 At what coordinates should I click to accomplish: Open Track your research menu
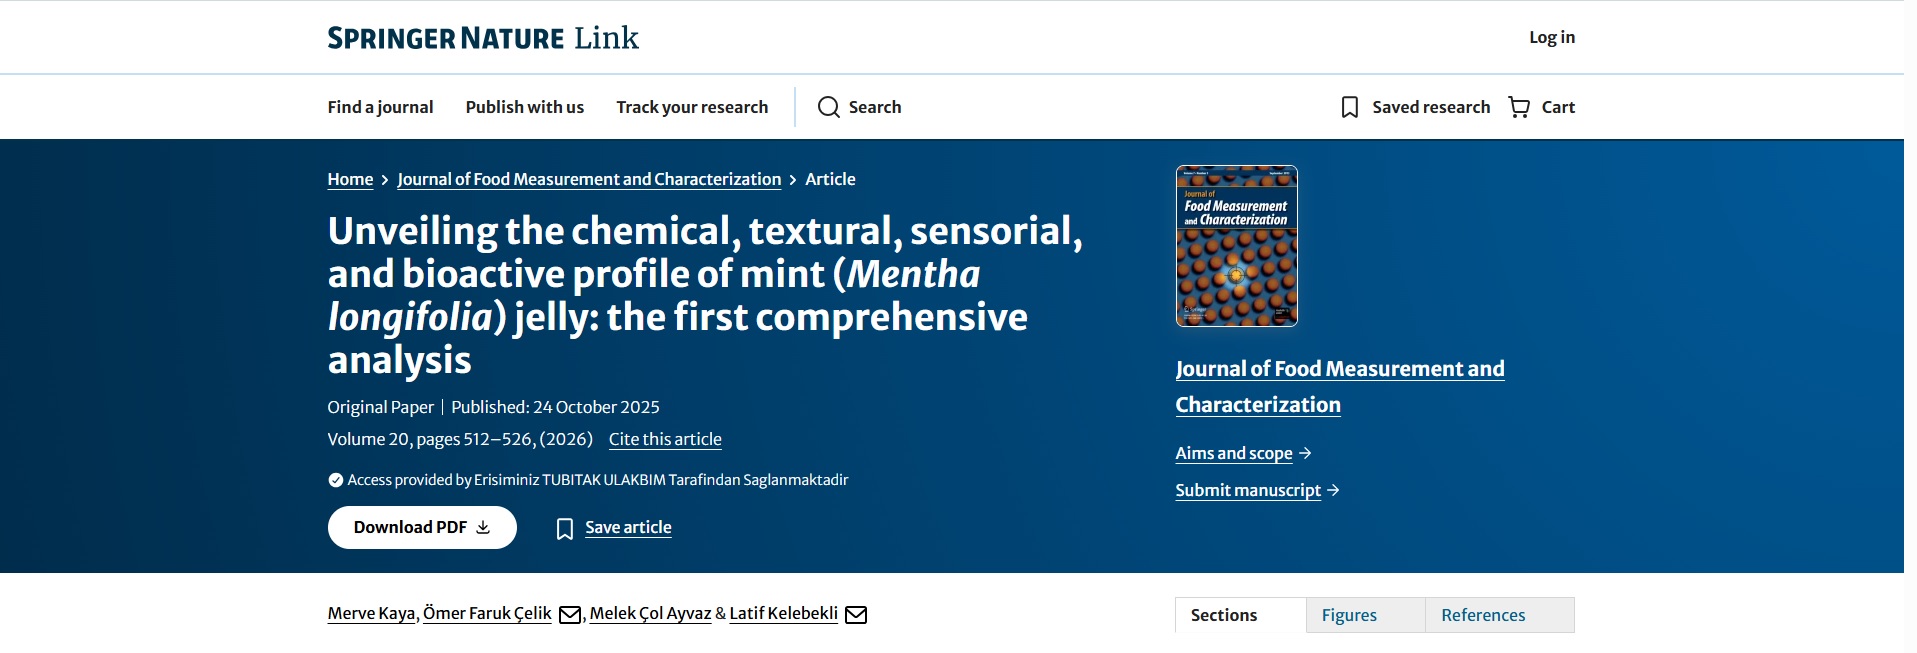(692, 107)
